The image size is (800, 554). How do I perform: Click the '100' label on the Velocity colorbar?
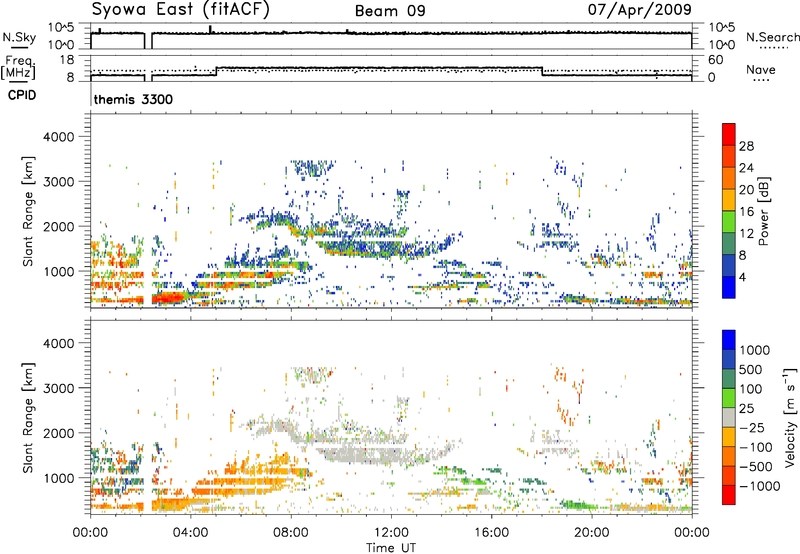coord(751,389)
